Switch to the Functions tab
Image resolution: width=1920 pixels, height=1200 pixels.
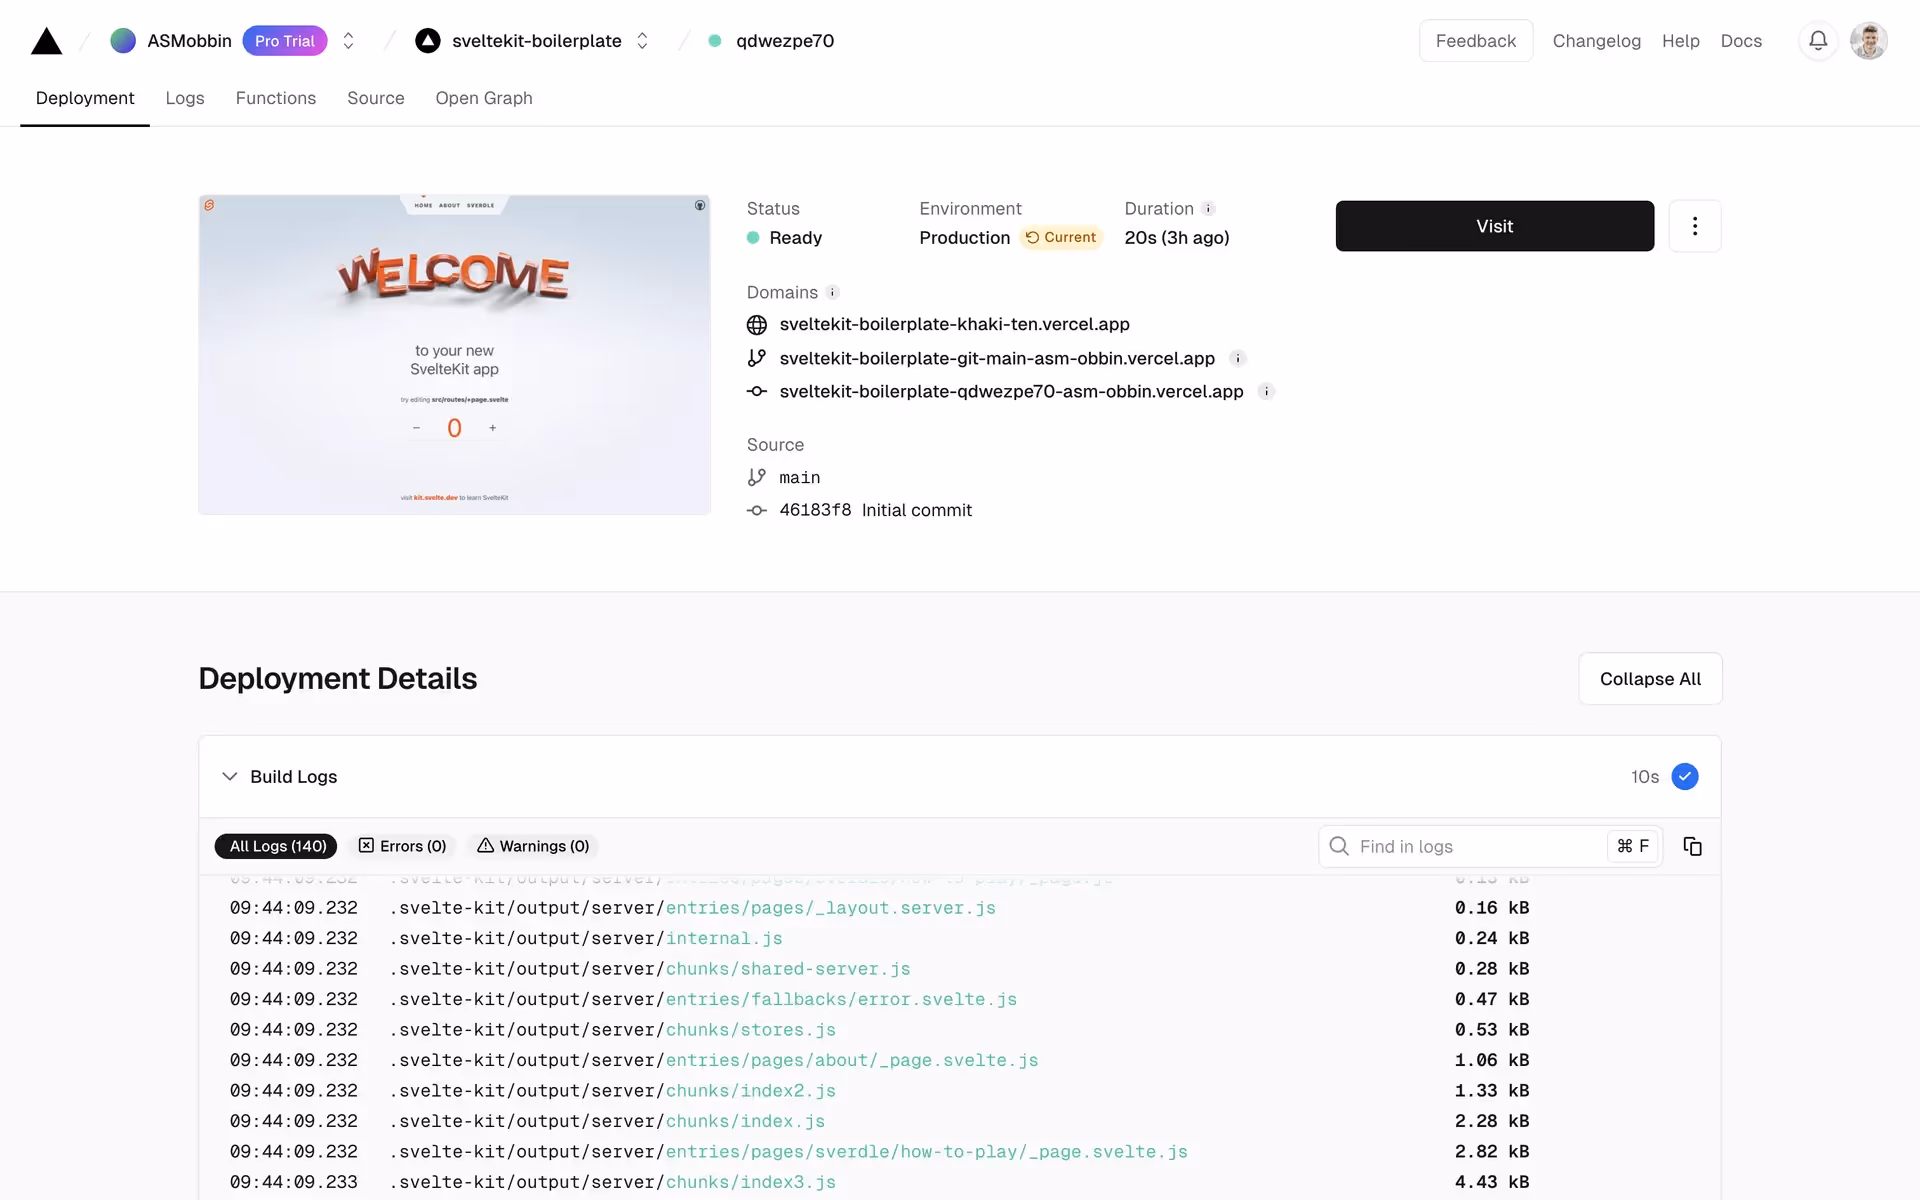[275, 98]
